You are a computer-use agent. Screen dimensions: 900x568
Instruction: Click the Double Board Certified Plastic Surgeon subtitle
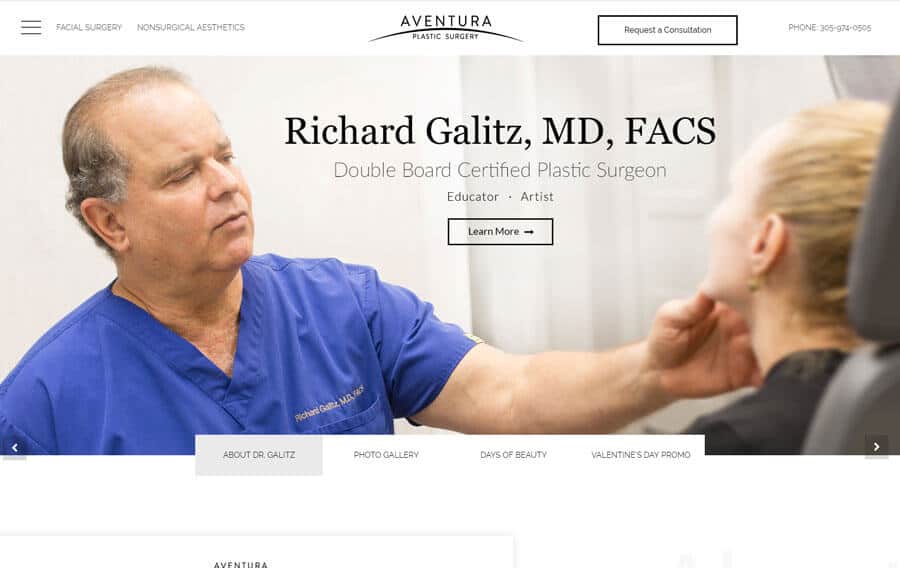(x=500, y=170)
